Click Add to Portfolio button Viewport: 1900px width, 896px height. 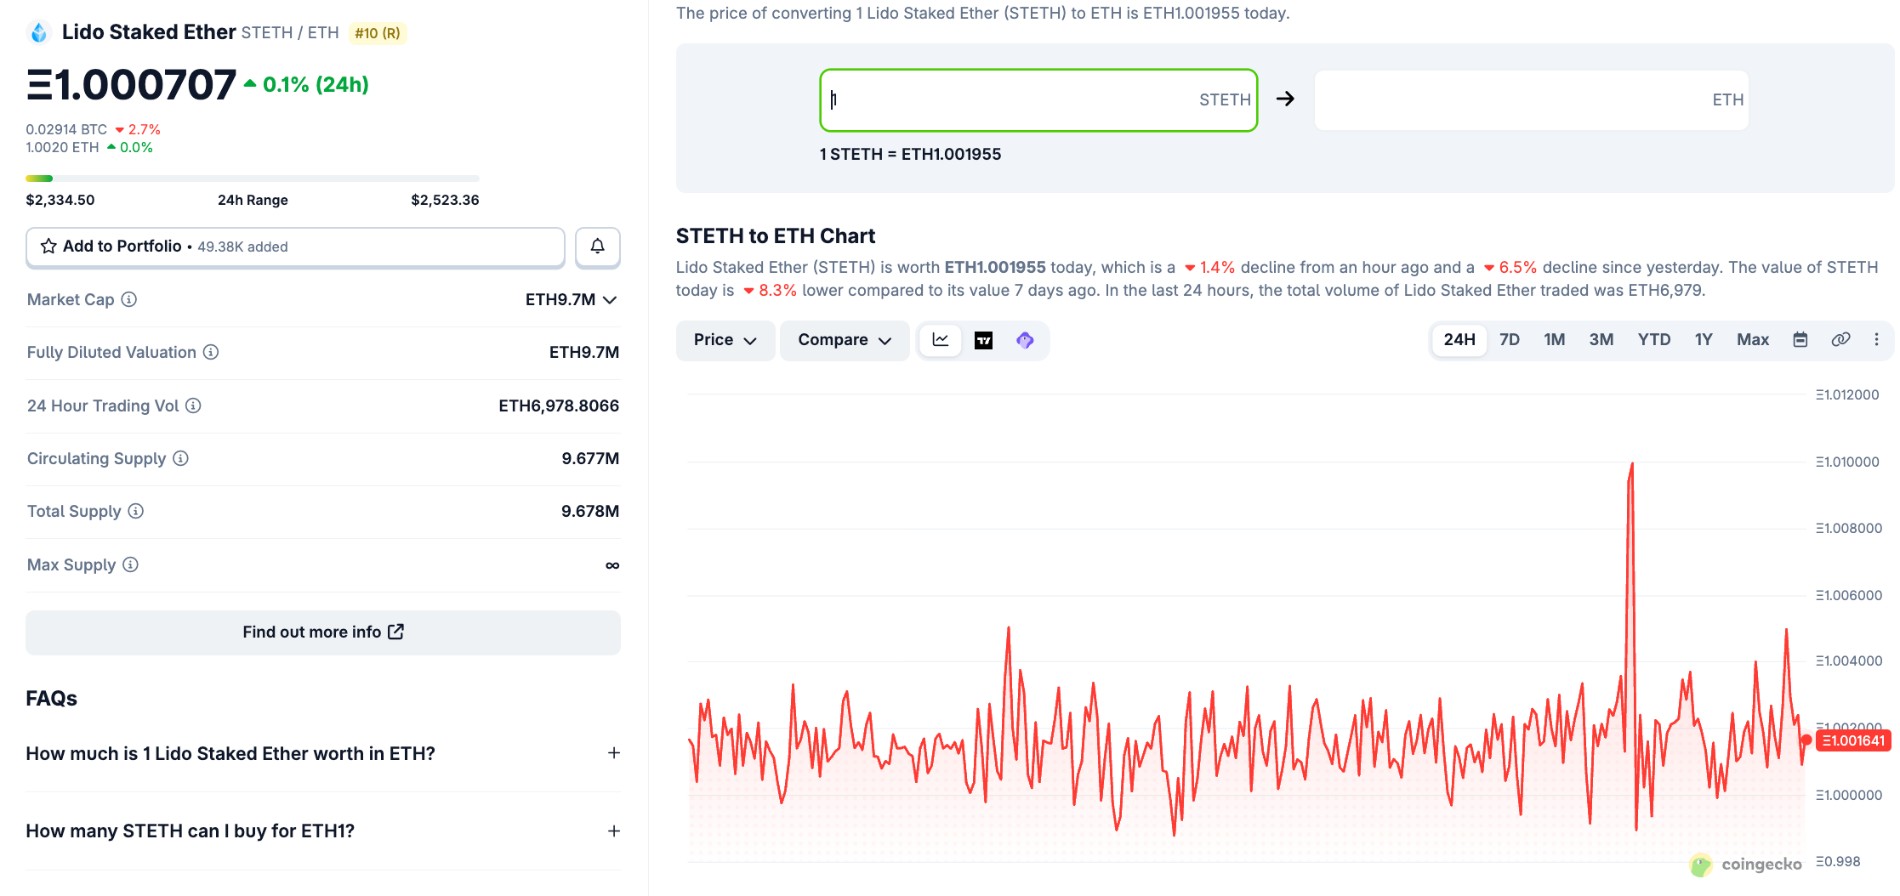tap(295, 246)
